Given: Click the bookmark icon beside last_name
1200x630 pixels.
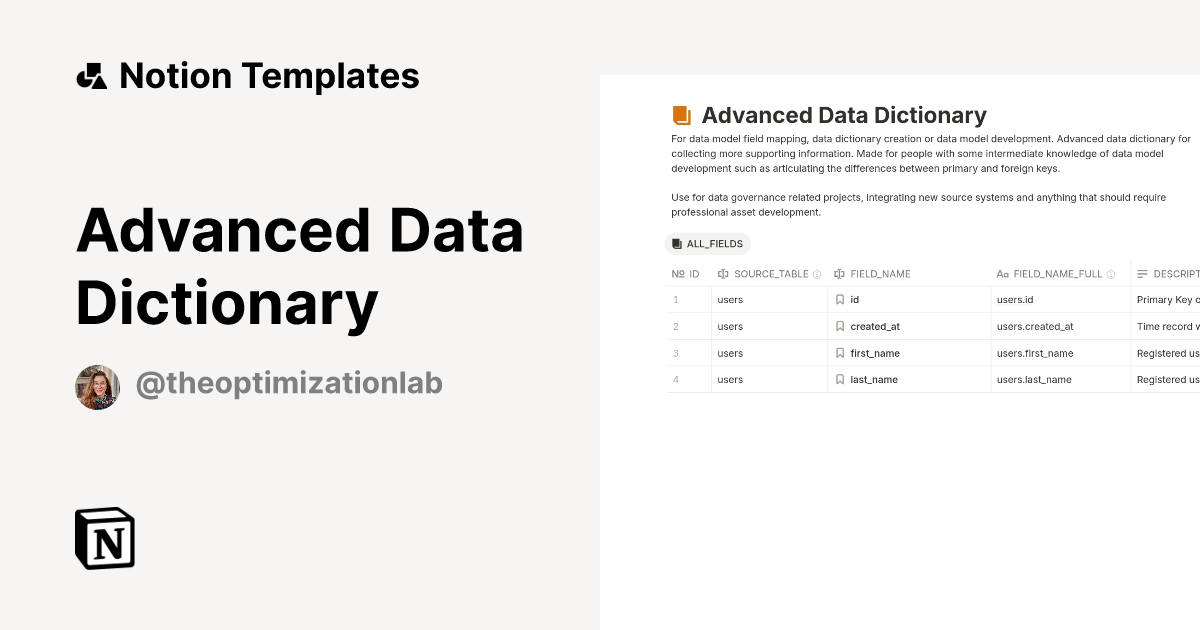Looking at the screenshot, I should 840,379.
